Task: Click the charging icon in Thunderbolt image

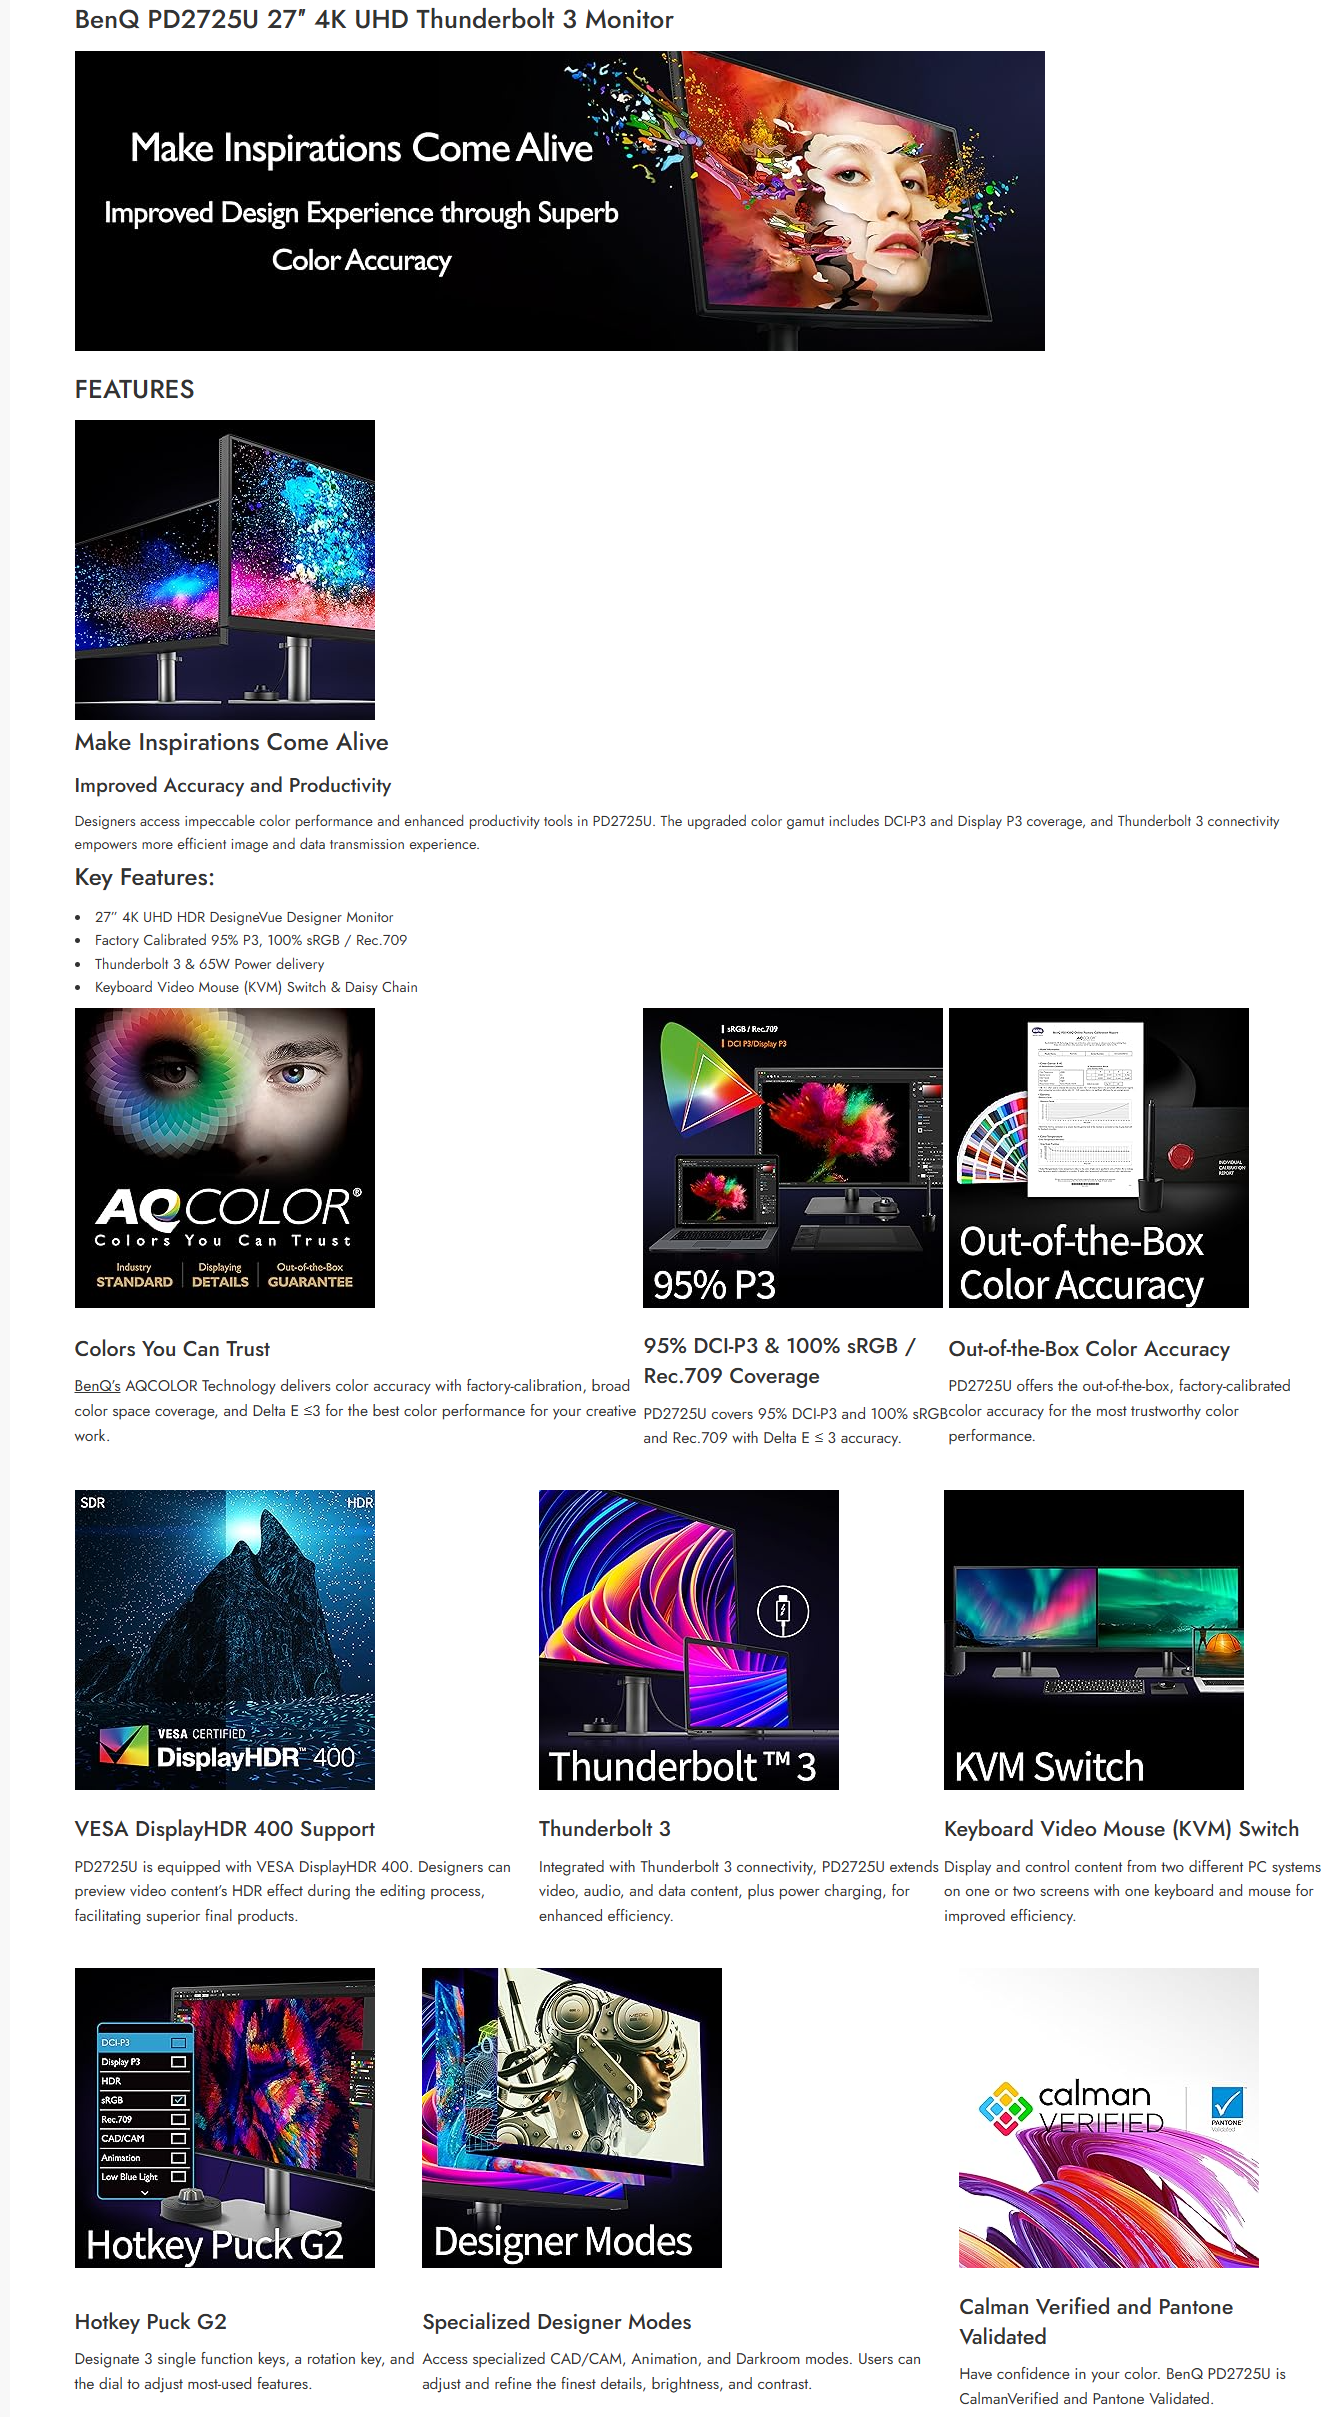Action: click(783, 1611)
